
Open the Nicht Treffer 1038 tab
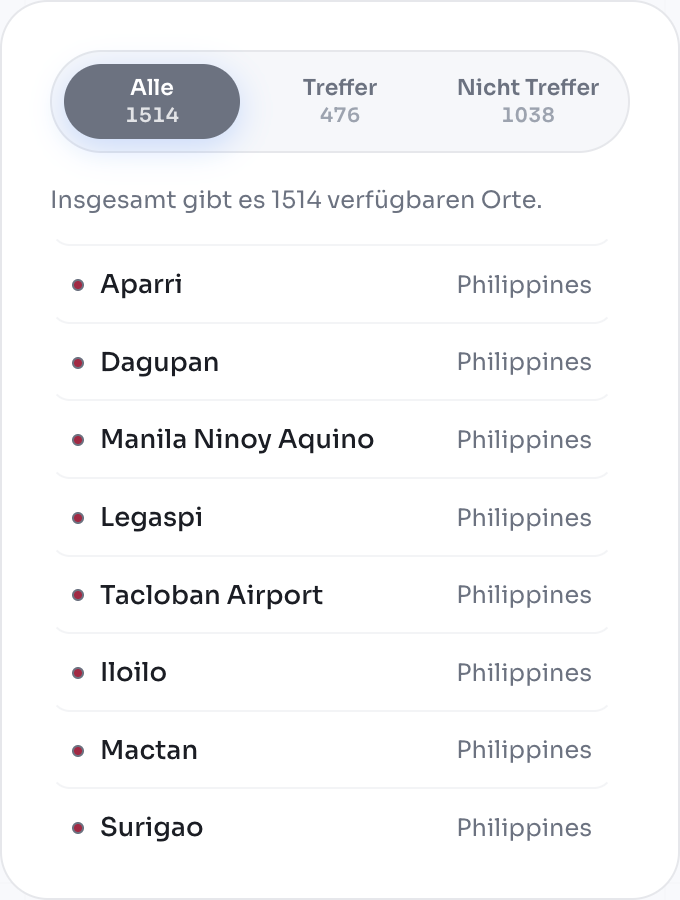(528, 101)
